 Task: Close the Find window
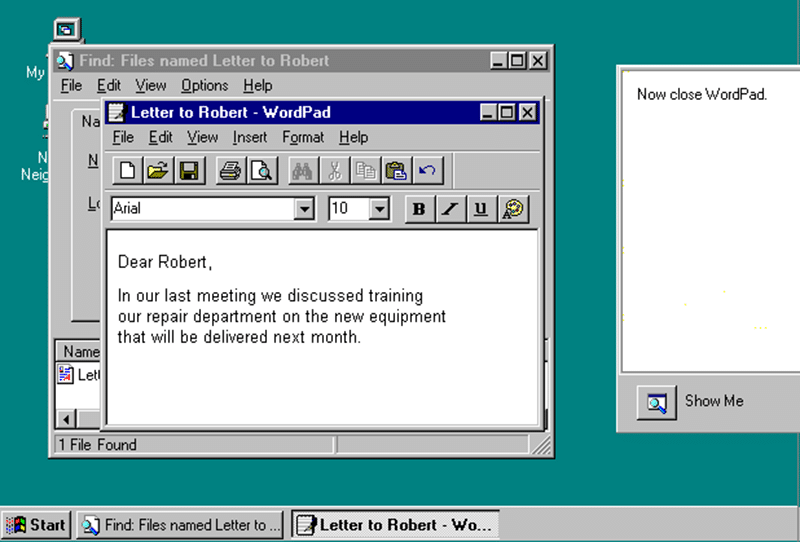(x=538, y=61)
